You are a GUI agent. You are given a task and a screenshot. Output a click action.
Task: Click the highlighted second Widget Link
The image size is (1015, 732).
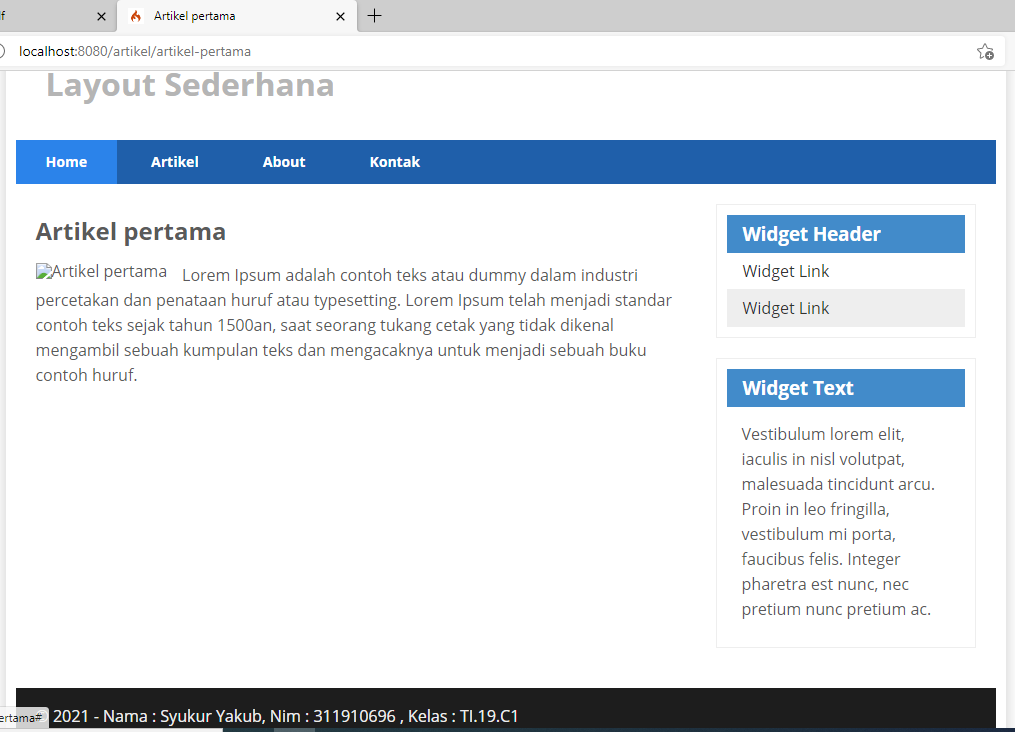[x=785, y=308]
